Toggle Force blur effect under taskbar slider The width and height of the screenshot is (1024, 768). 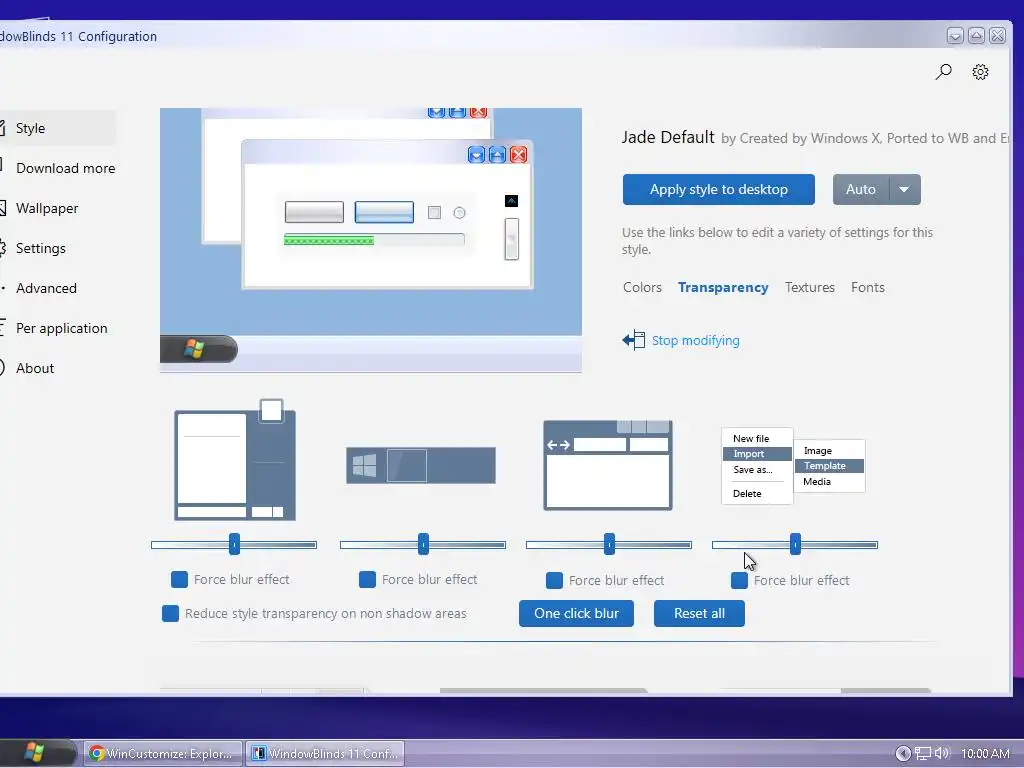[367, 579]
